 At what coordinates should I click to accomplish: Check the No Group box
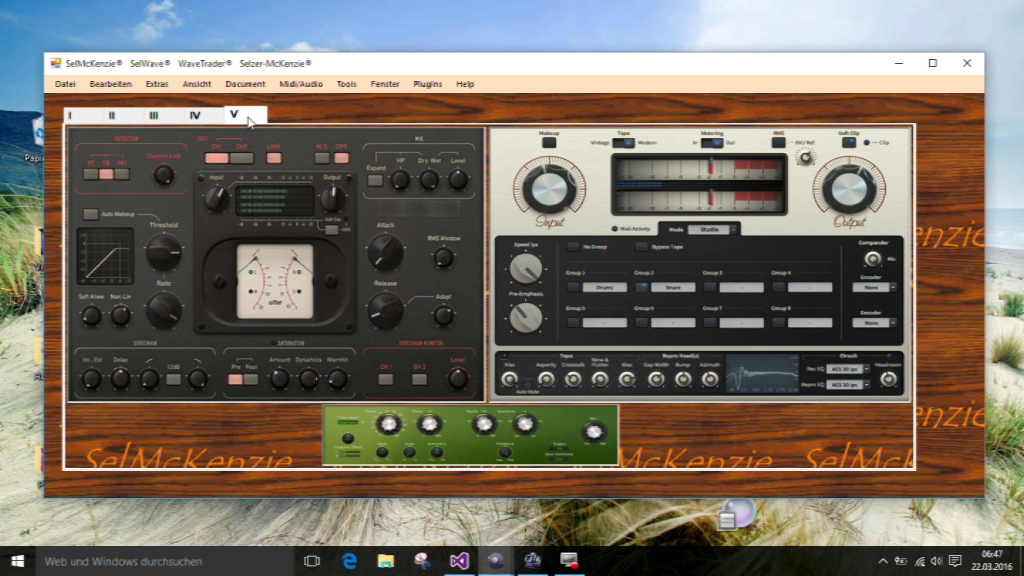573,247
